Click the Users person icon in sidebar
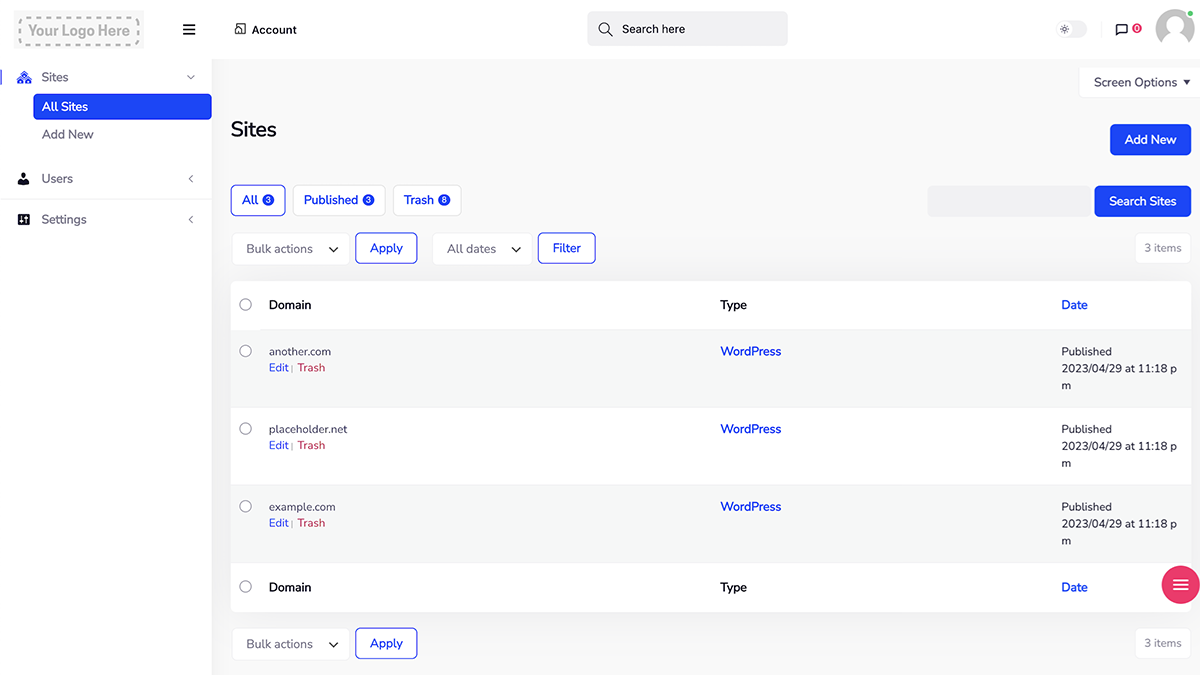 click(24, 179)
